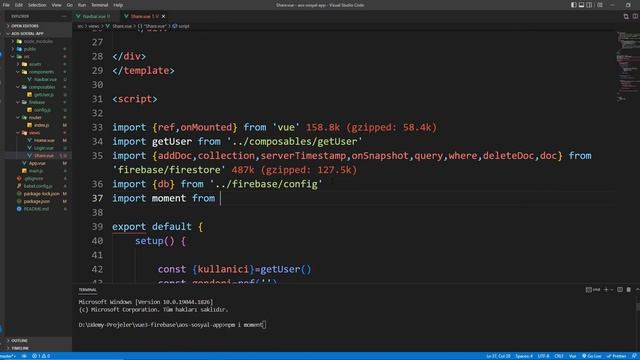Open the Explorer panel more actions menu
This screenshot has width=640, height=360.
(64, 16)
